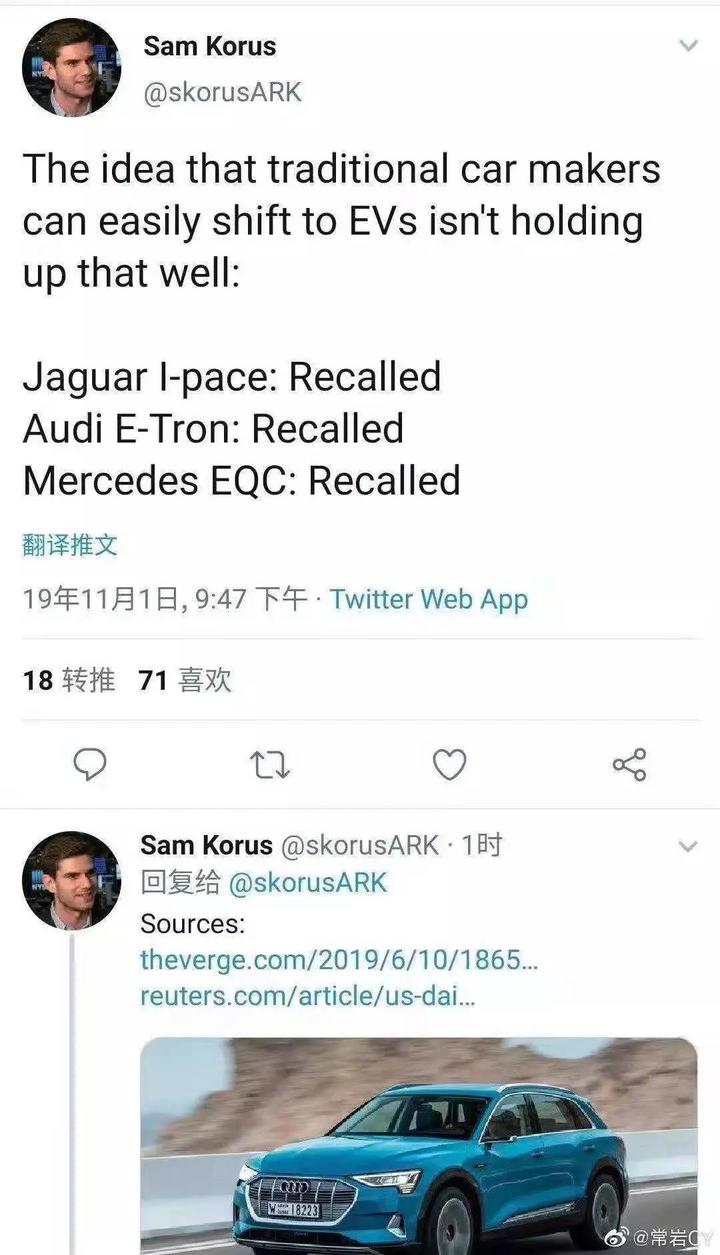The width and height of the screenshot is (720, 1255).
Task: View the 71 喜欢 likes list
Action: (x=185, y=681)
